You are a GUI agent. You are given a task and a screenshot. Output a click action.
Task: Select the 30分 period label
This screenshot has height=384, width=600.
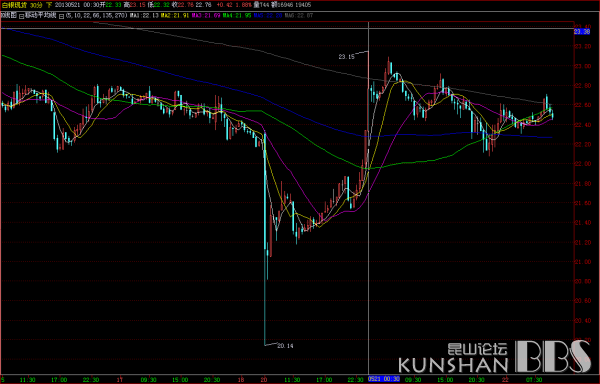(36, 5)
